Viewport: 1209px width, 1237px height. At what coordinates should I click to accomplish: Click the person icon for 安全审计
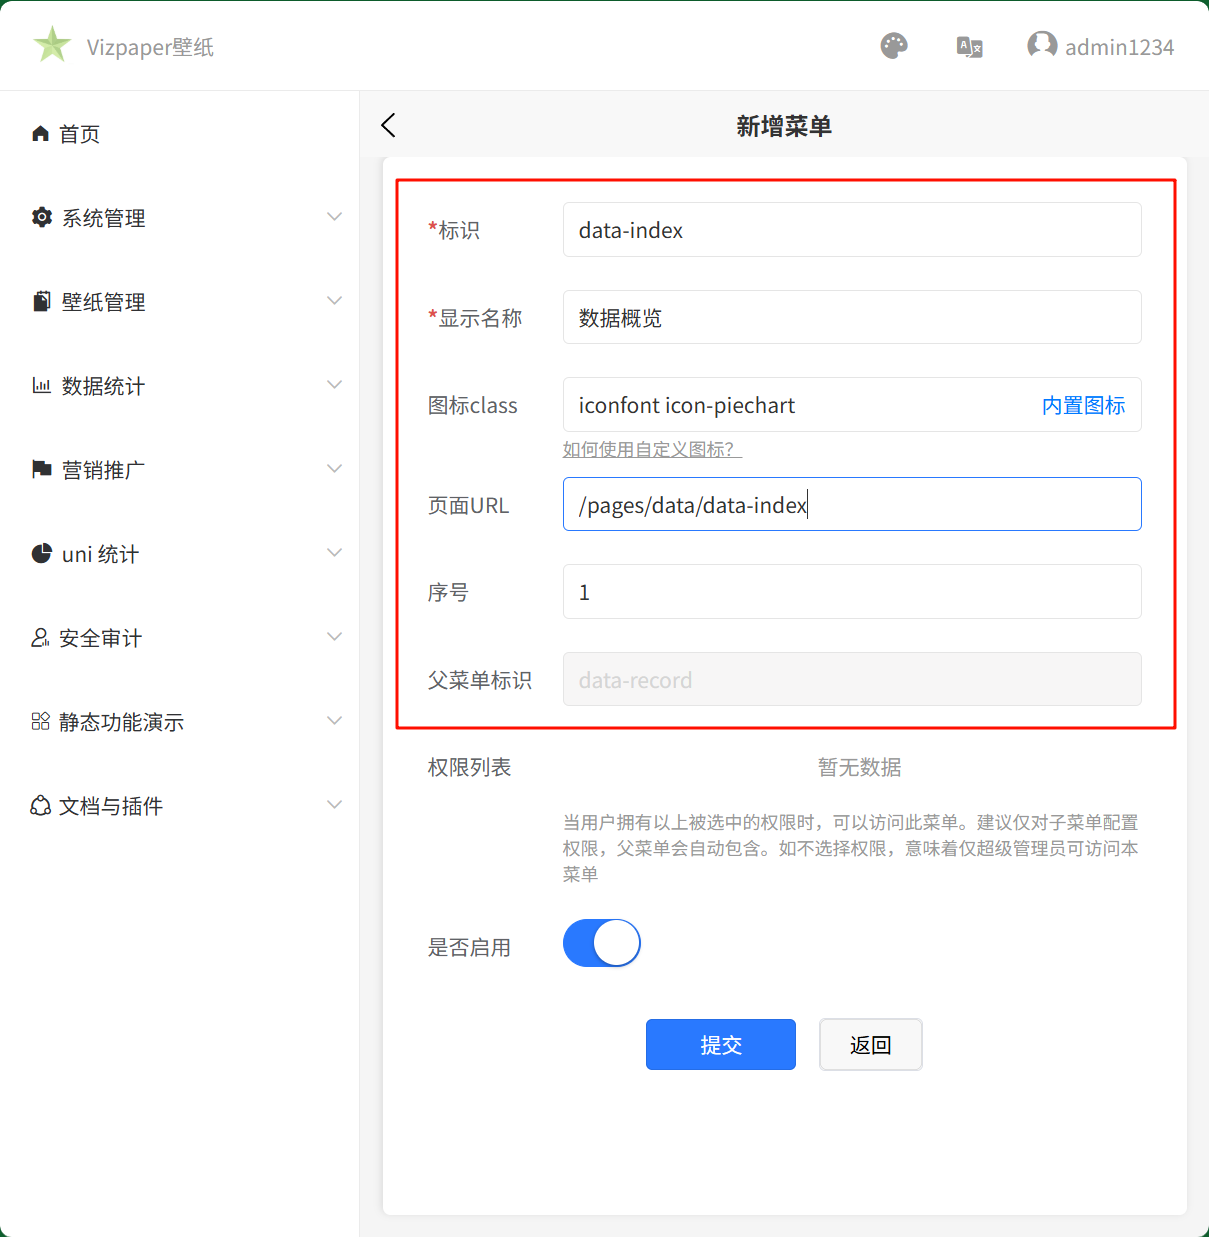point(40,637)
